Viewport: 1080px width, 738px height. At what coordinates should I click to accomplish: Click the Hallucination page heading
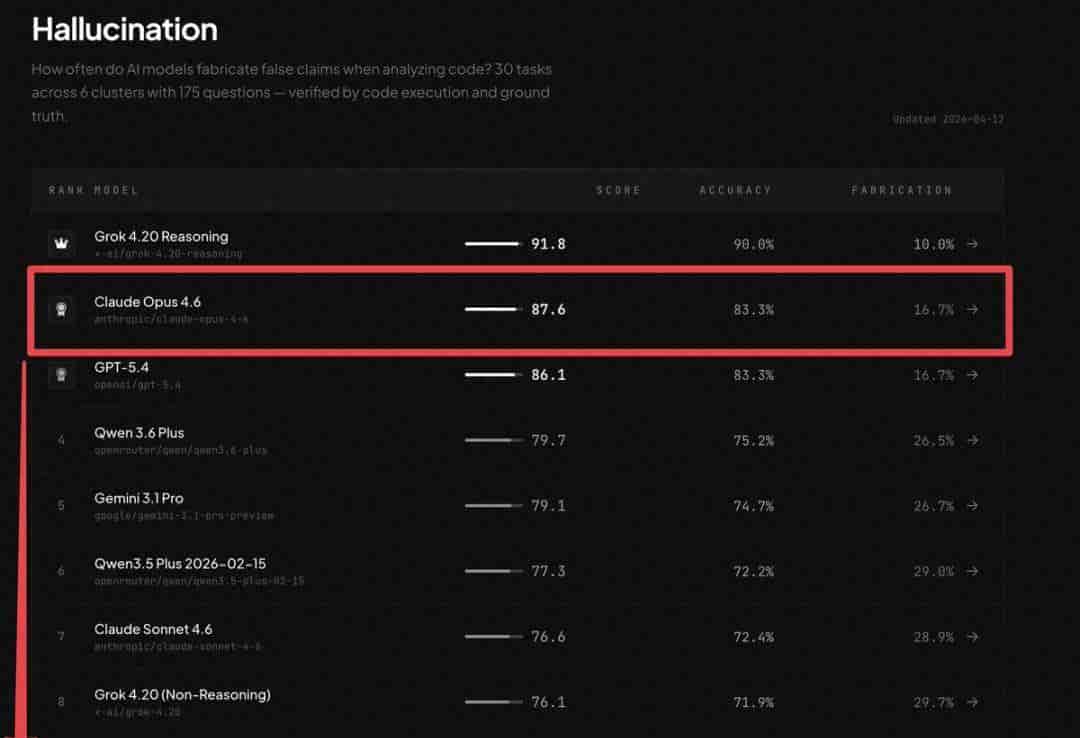[124, 29]
